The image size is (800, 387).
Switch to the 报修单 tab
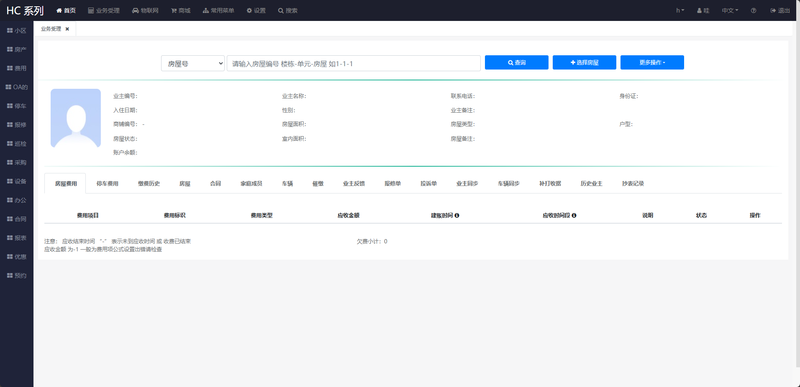tap(392, 184)
